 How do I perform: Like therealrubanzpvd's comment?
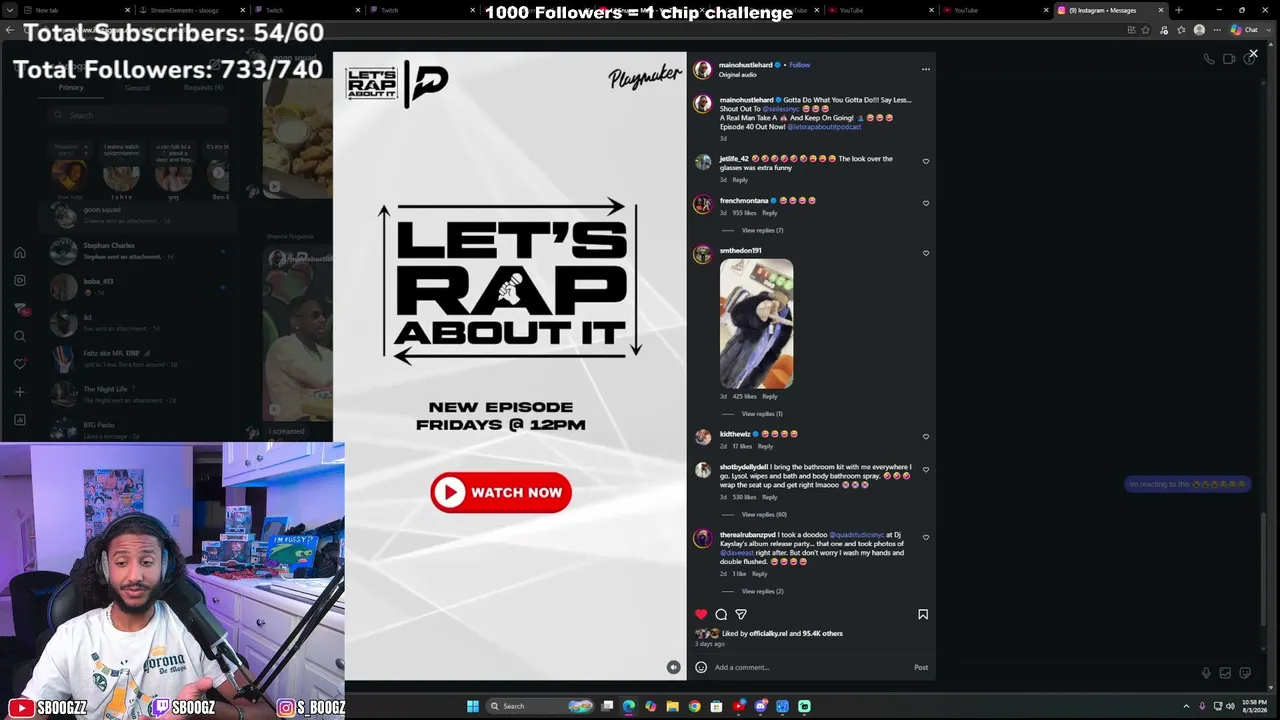(x=926, y=538)
